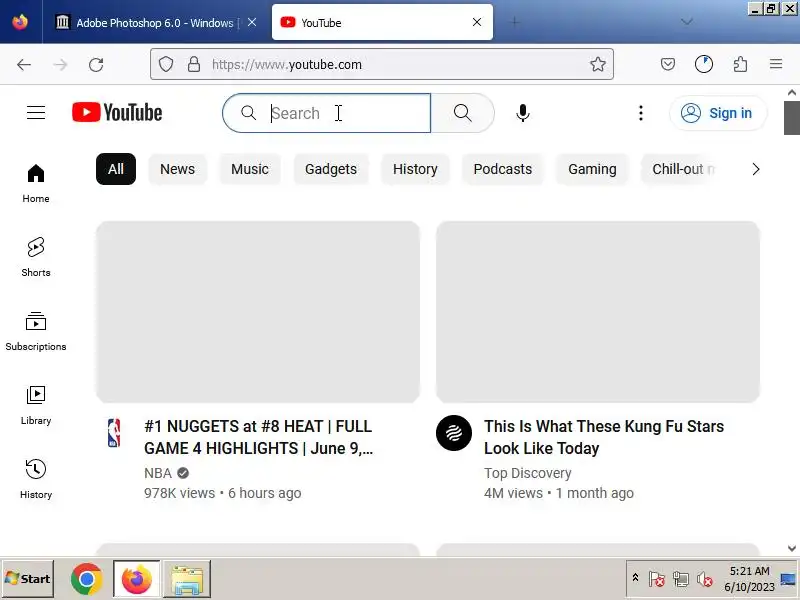Show more category chips arrow
Screen dimensions: 800x600
[756, 169]
